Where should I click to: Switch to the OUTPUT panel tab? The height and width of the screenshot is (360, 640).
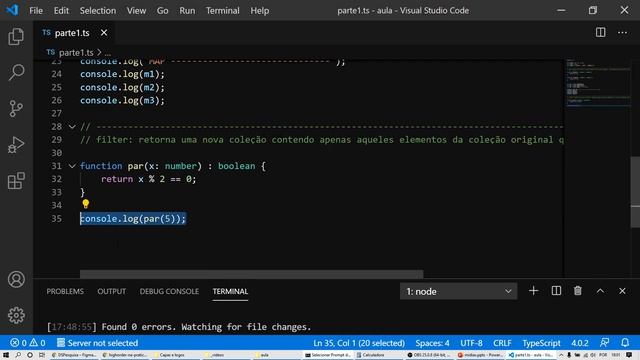pyautogui.click(x=111, y=291)
